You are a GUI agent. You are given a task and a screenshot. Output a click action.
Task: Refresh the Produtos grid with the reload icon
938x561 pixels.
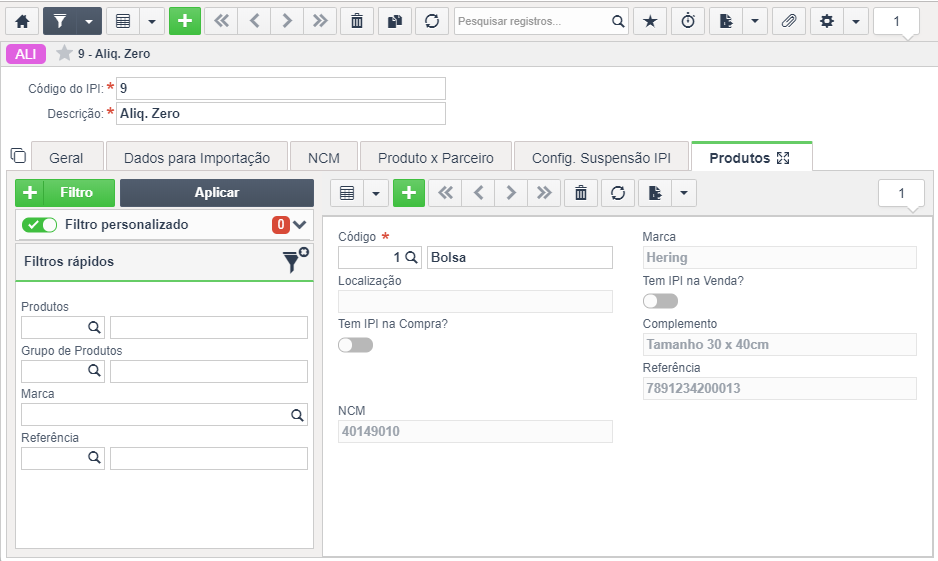click(618, 193)
